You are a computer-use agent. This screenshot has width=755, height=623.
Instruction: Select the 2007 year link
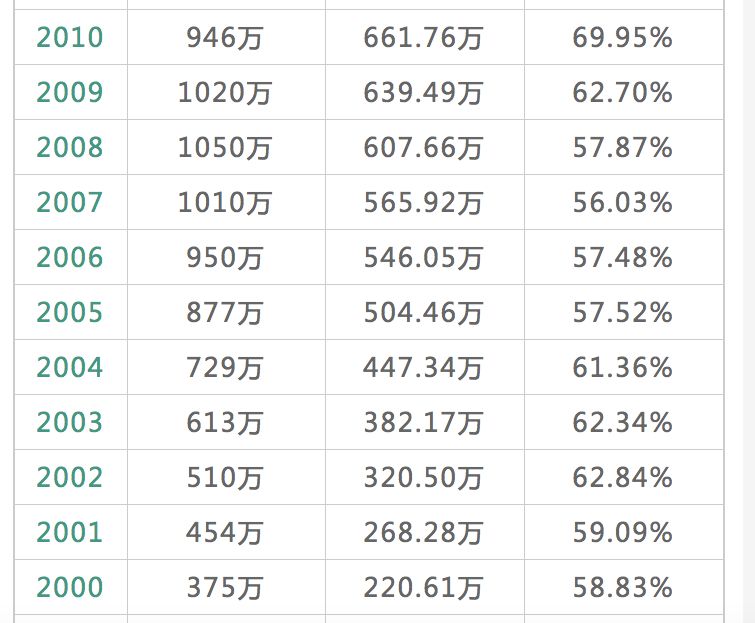[70, 203]
